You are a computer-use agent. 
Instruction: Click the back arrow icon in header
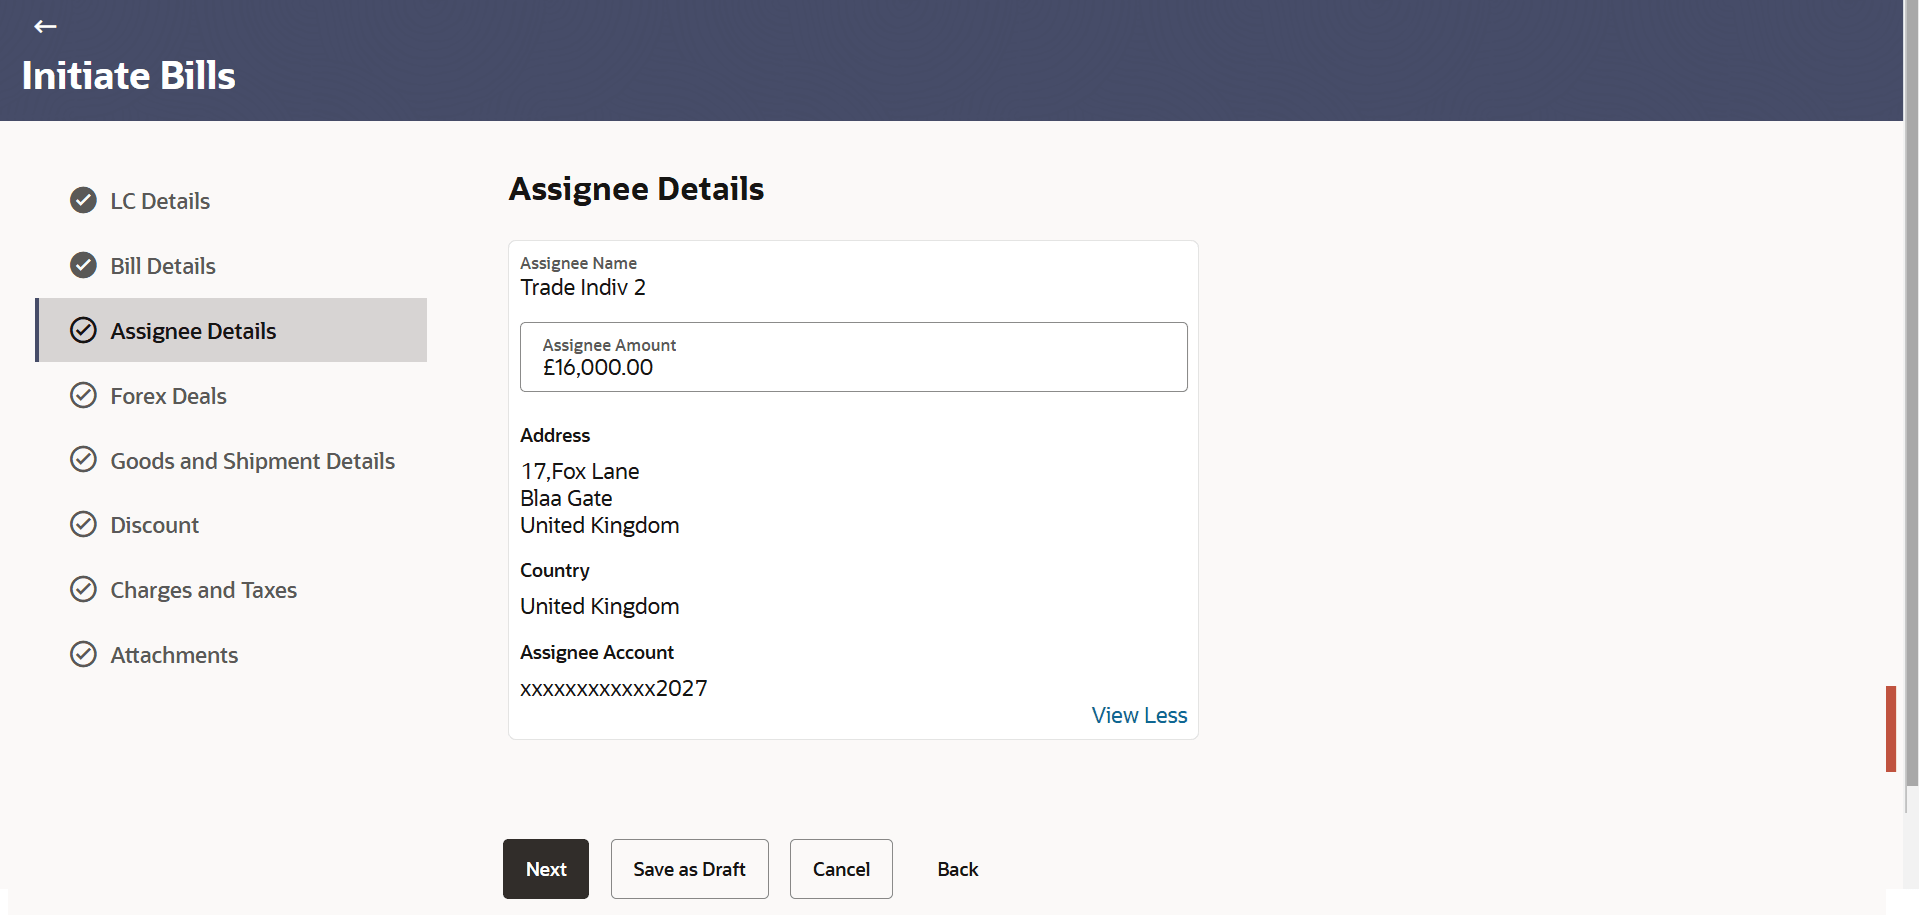pos(45,27)
